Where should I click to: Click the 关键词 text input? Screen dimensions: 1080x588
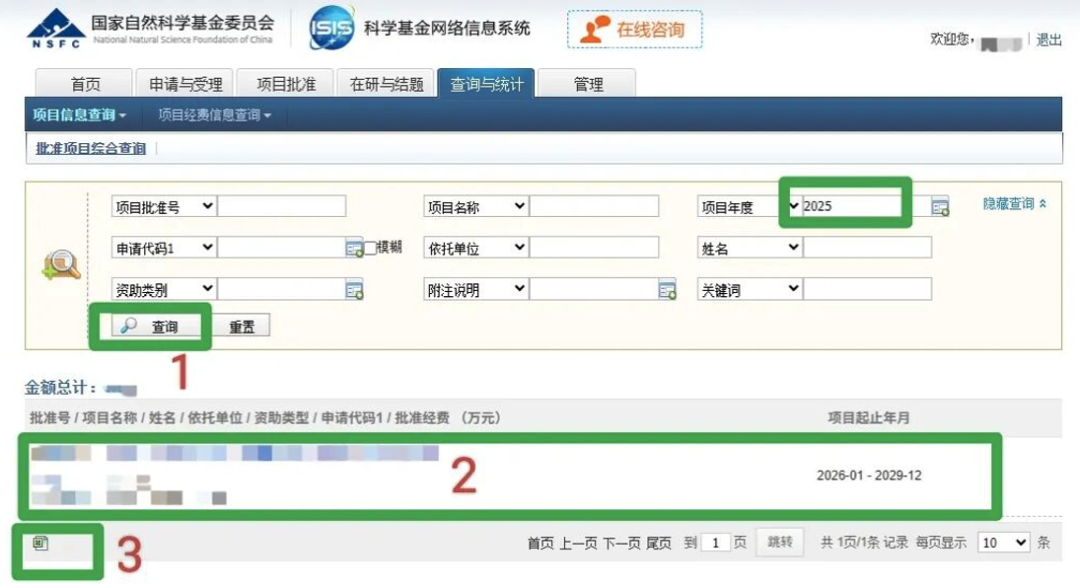(867, 288)
